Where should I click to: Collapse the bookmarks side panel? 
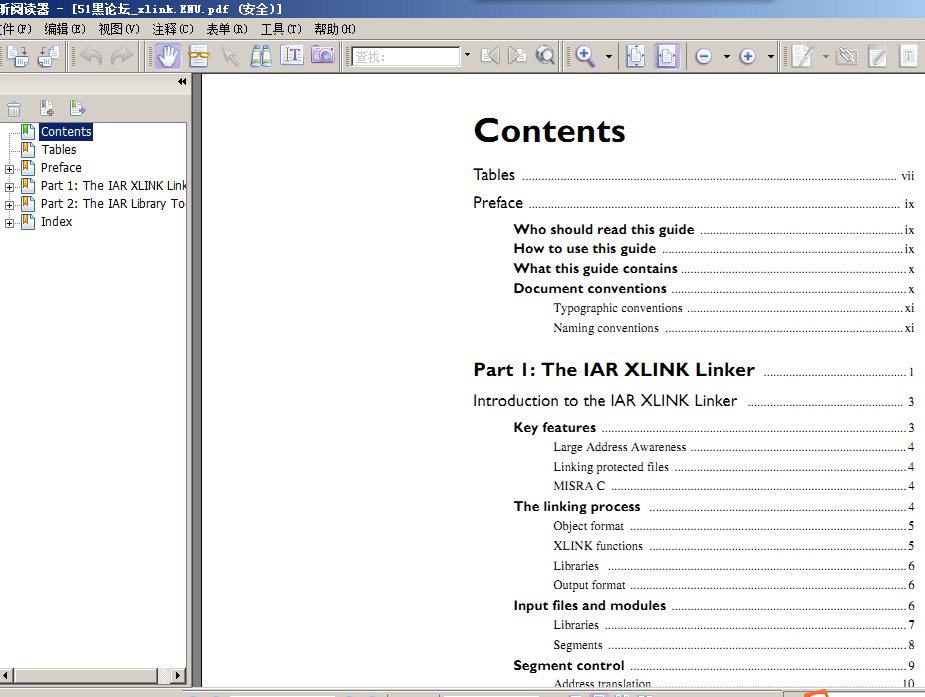click(x=182, y=82)
